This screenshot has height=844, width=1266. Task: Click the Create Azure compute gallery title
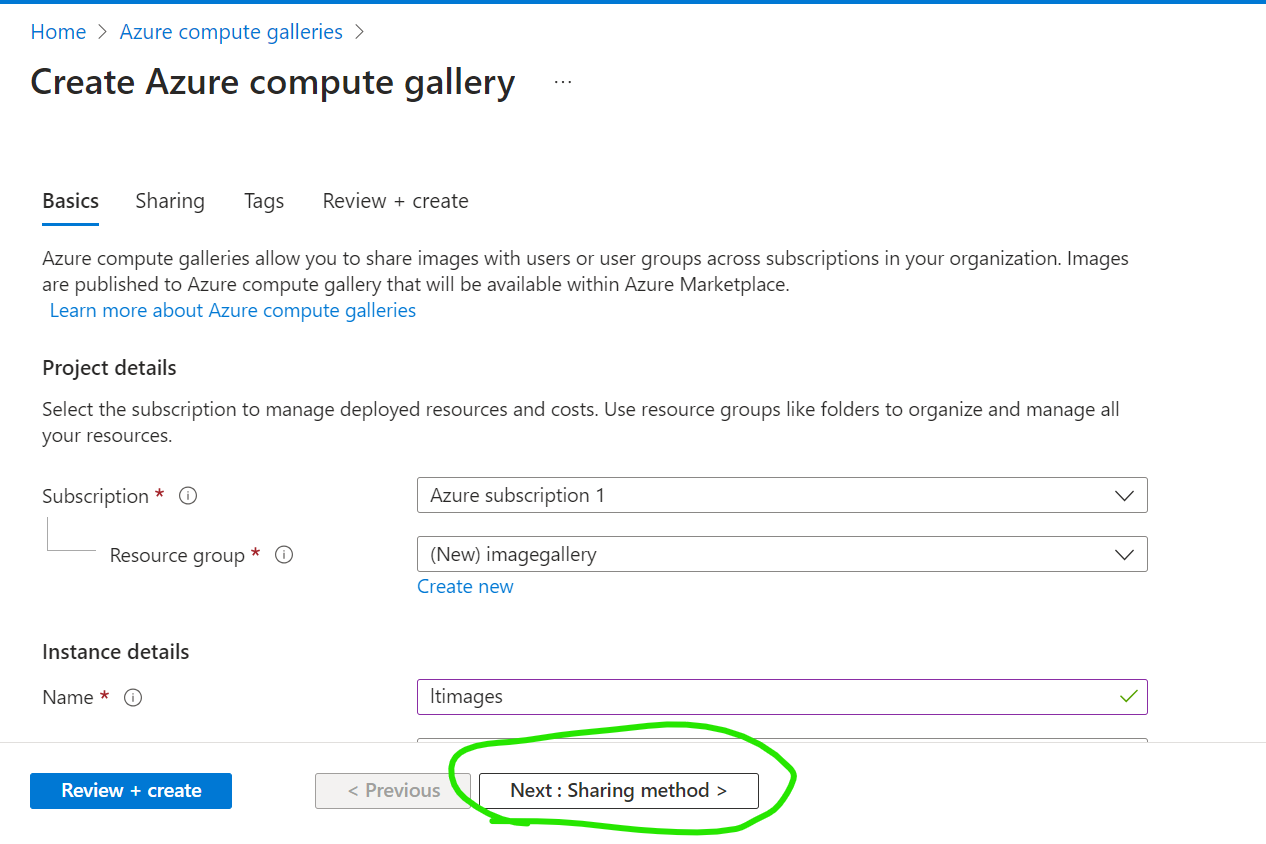pos(273,82)
